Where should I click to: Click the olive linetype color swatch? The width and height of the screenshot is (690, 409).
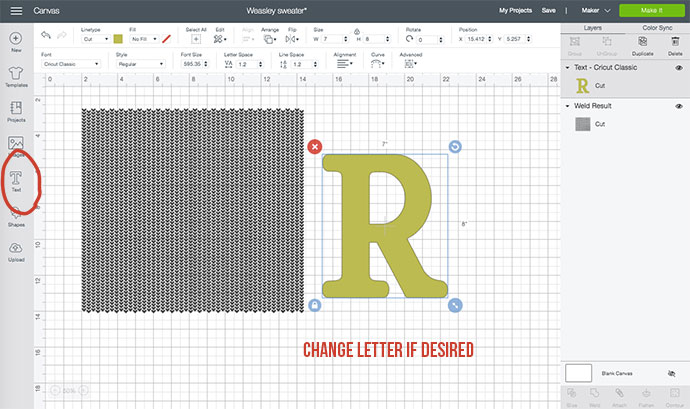pyautogui.click(x=118, y=39)
